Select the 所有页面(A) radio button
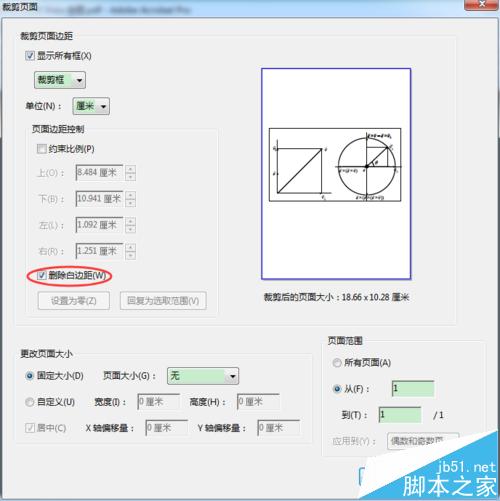500x501 pixels. (337, 363)
